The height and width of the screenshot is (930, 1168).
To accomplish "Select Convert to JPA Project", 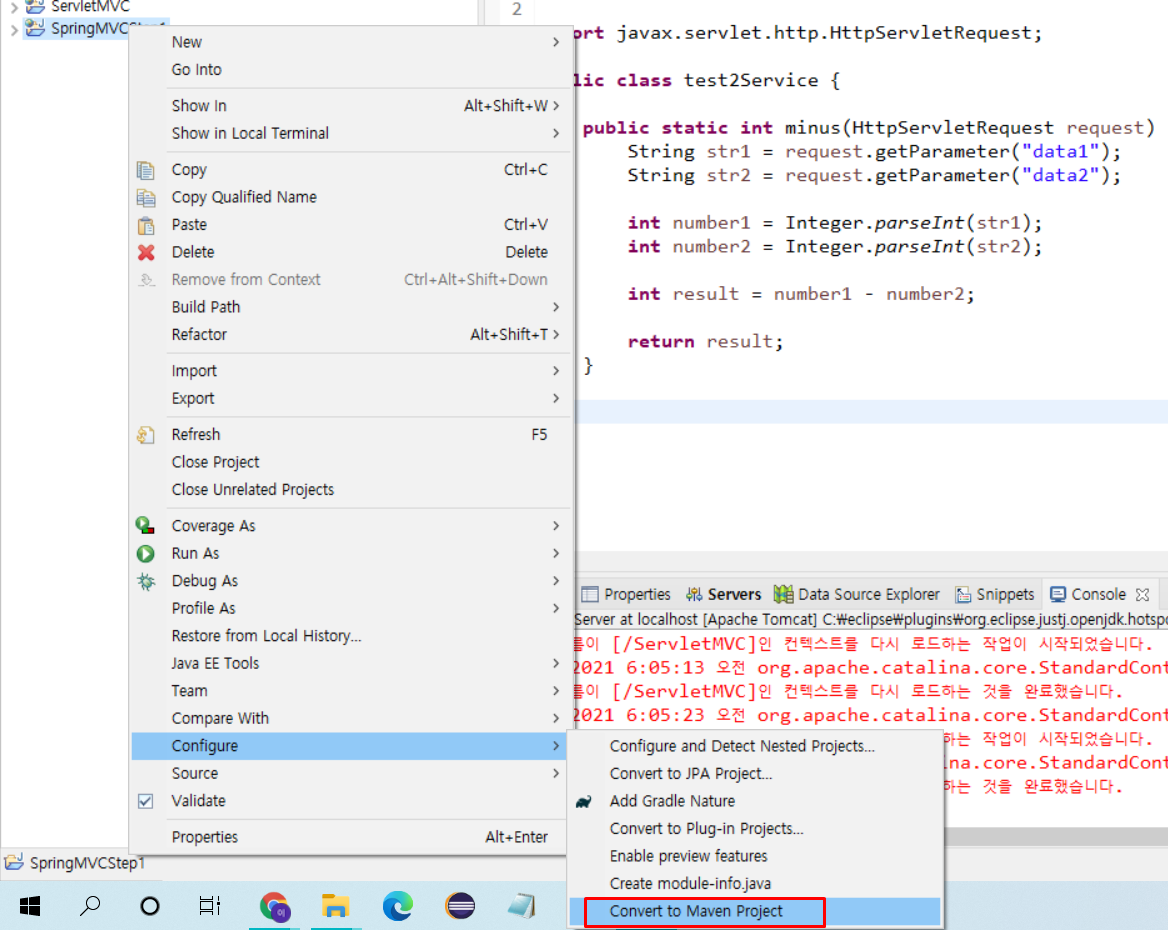I will click(755, 774).
